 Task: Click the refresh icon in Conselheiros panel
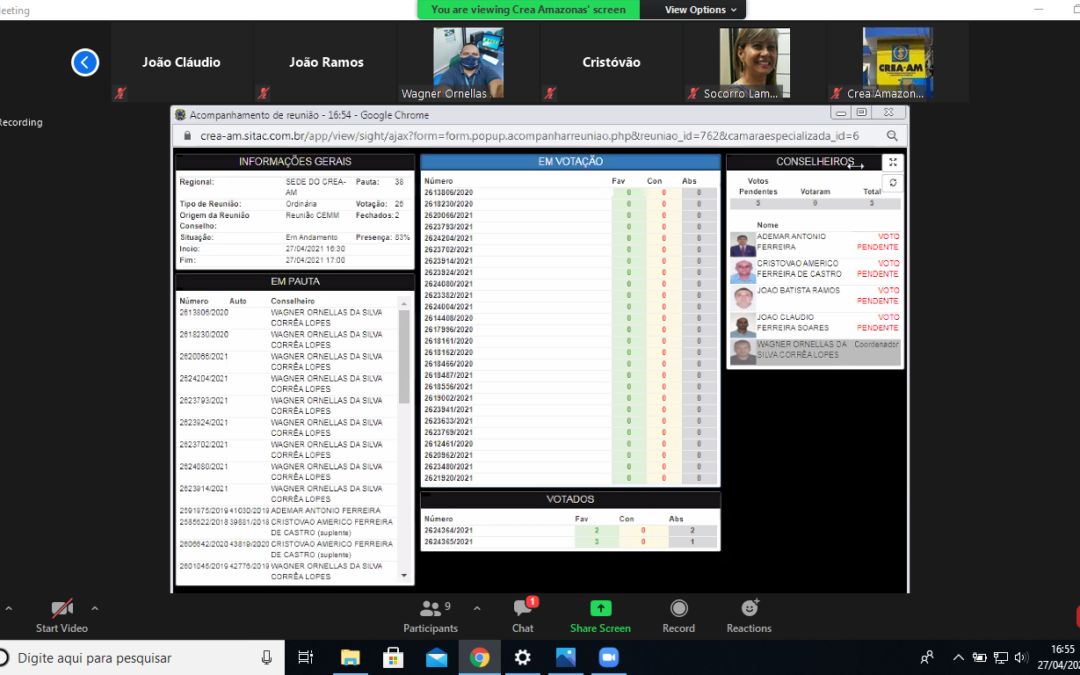click(893, 183)
